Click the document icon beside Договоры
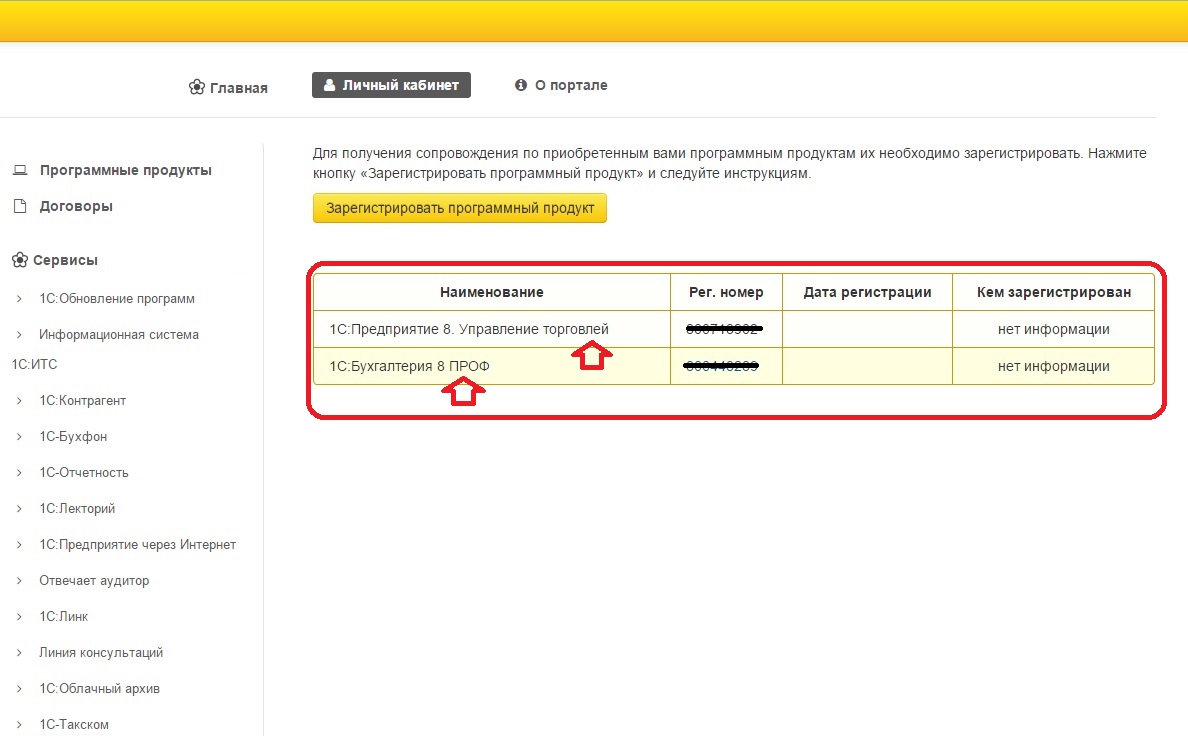Viewport: 1188px width, 736px height. point(19,206)
